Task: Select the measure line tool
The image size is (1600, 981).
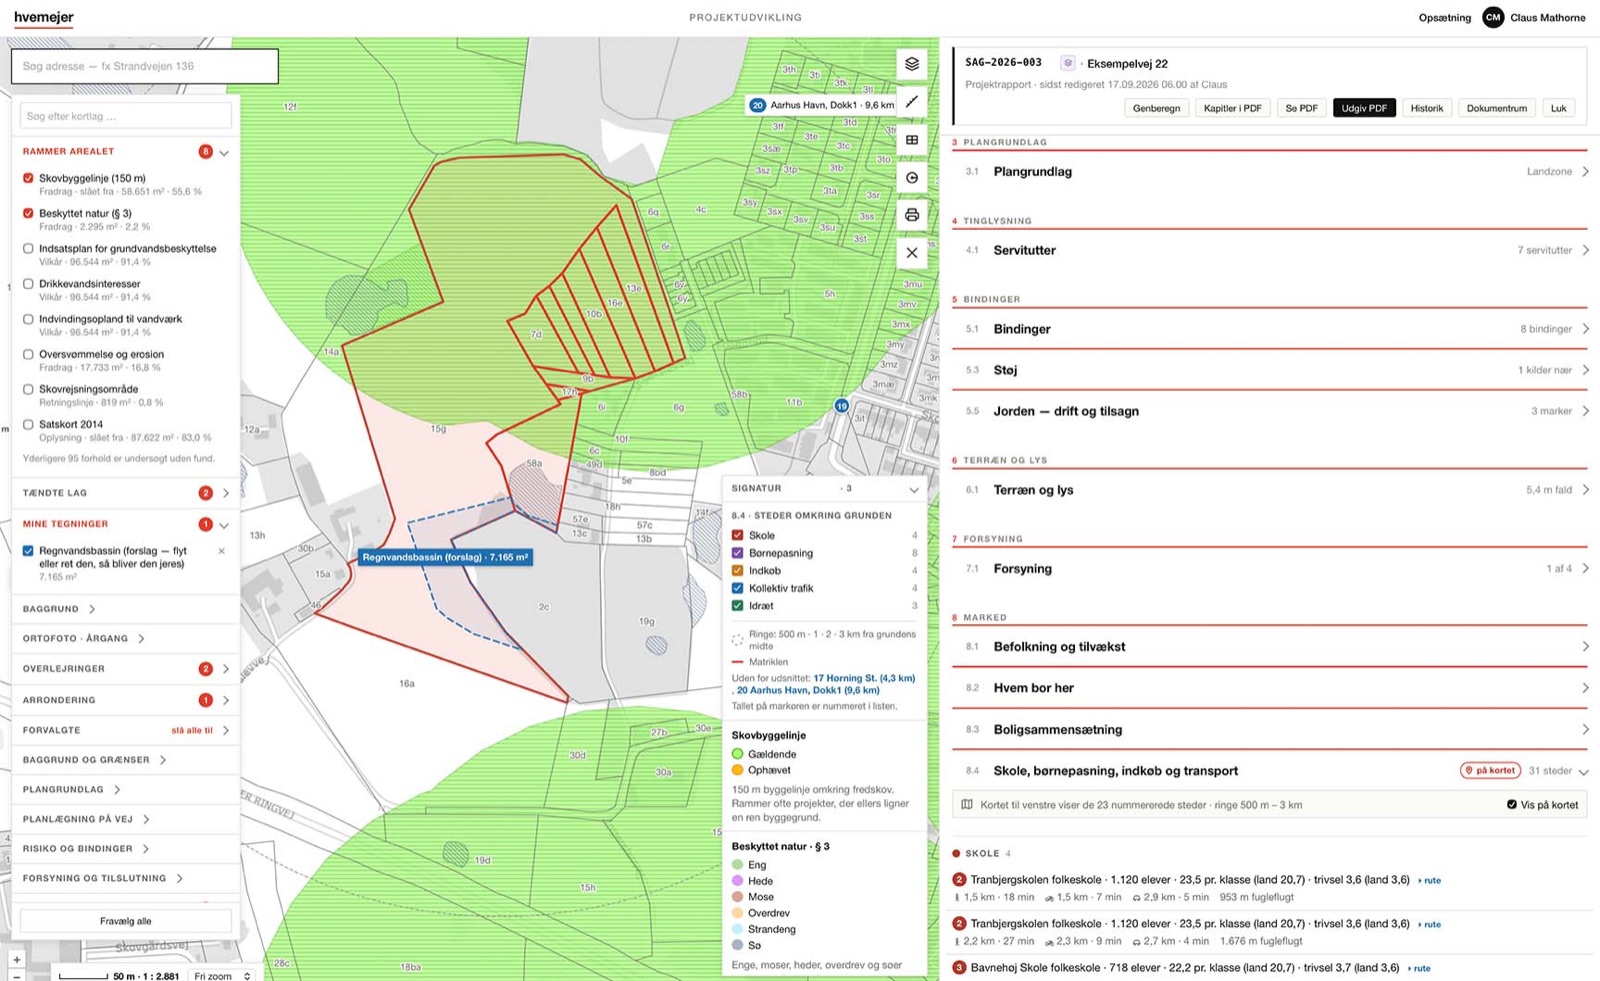Action: click(x=911, y=102)
